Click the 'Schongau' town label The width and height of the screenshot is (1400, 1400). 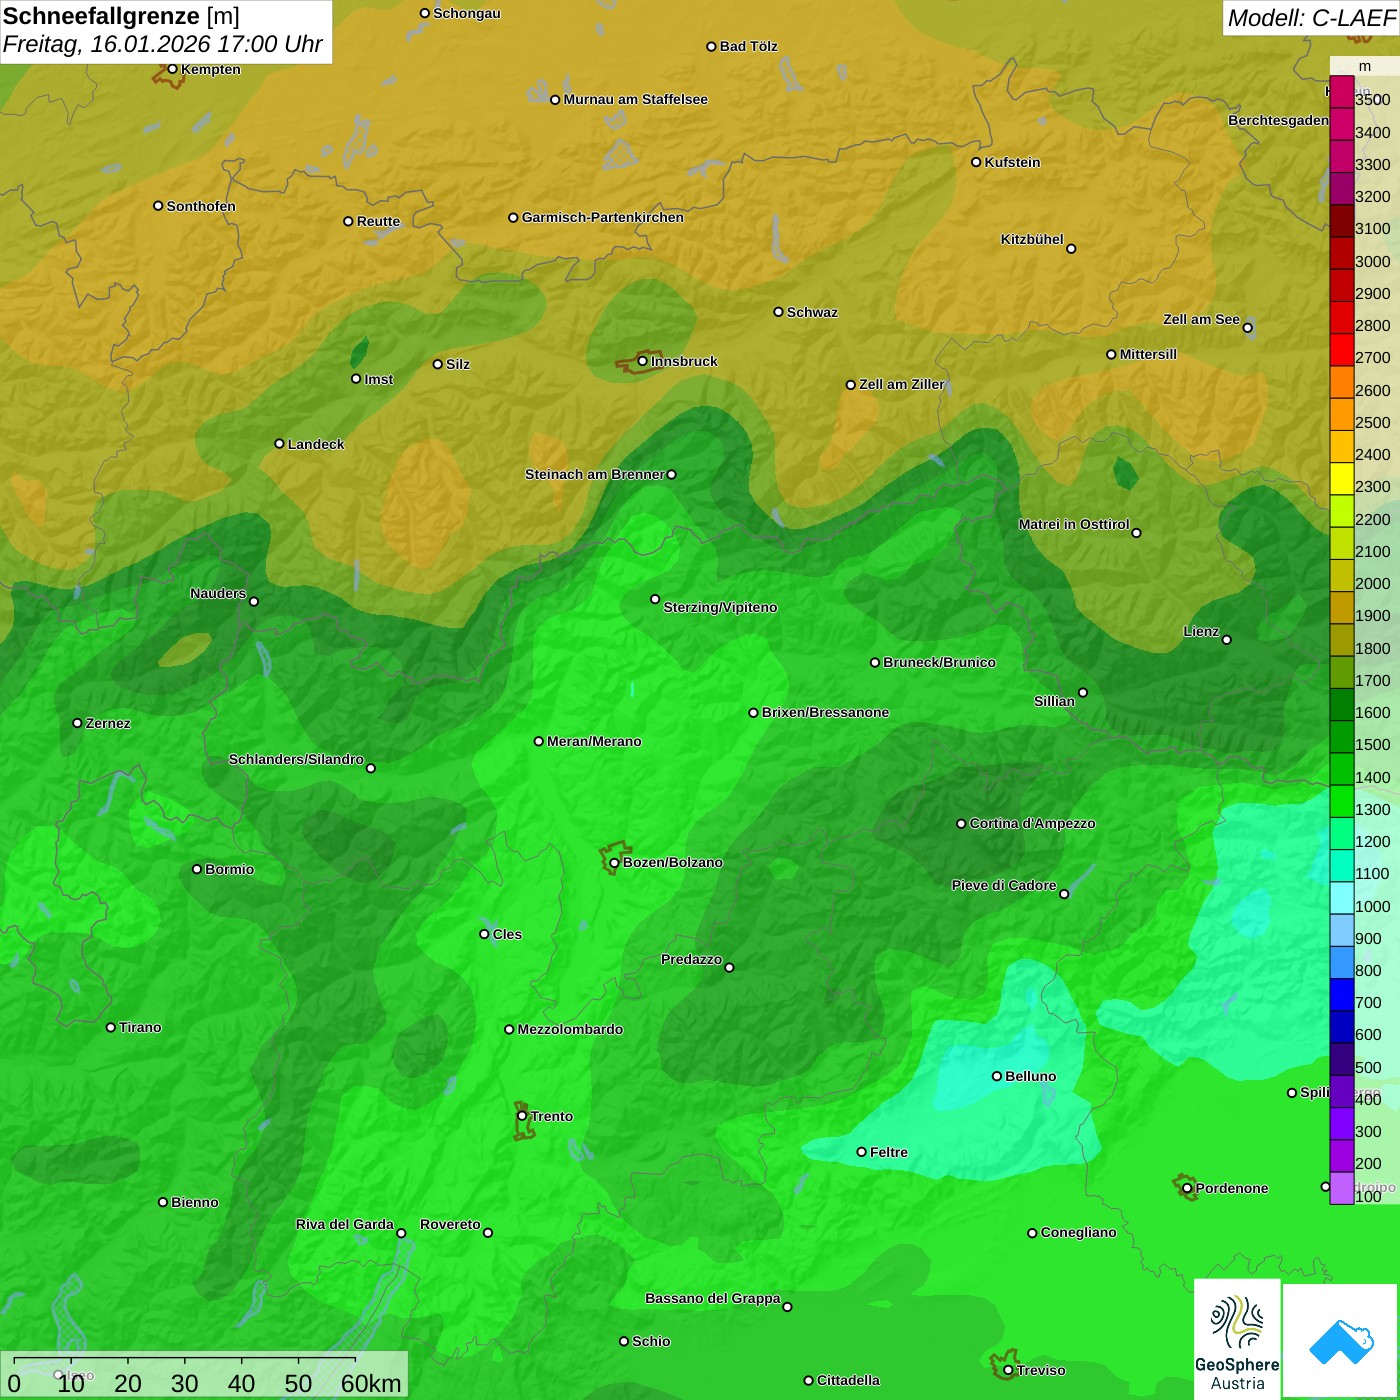466,13
